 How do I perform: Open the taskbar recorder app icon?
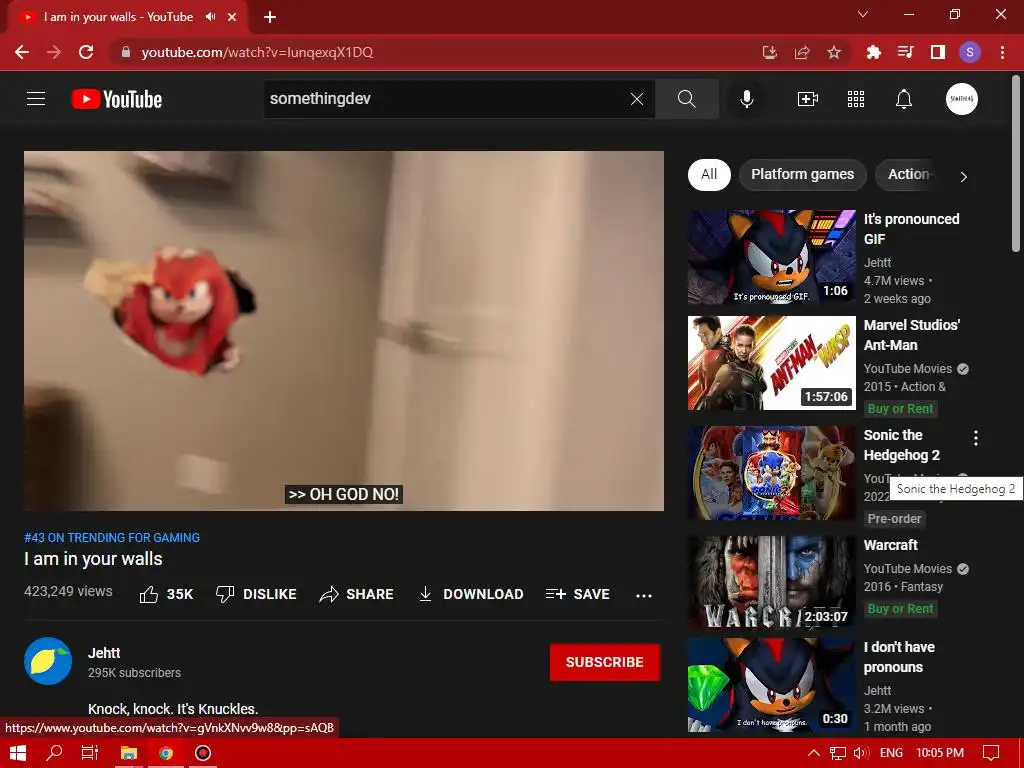point(203,753)
